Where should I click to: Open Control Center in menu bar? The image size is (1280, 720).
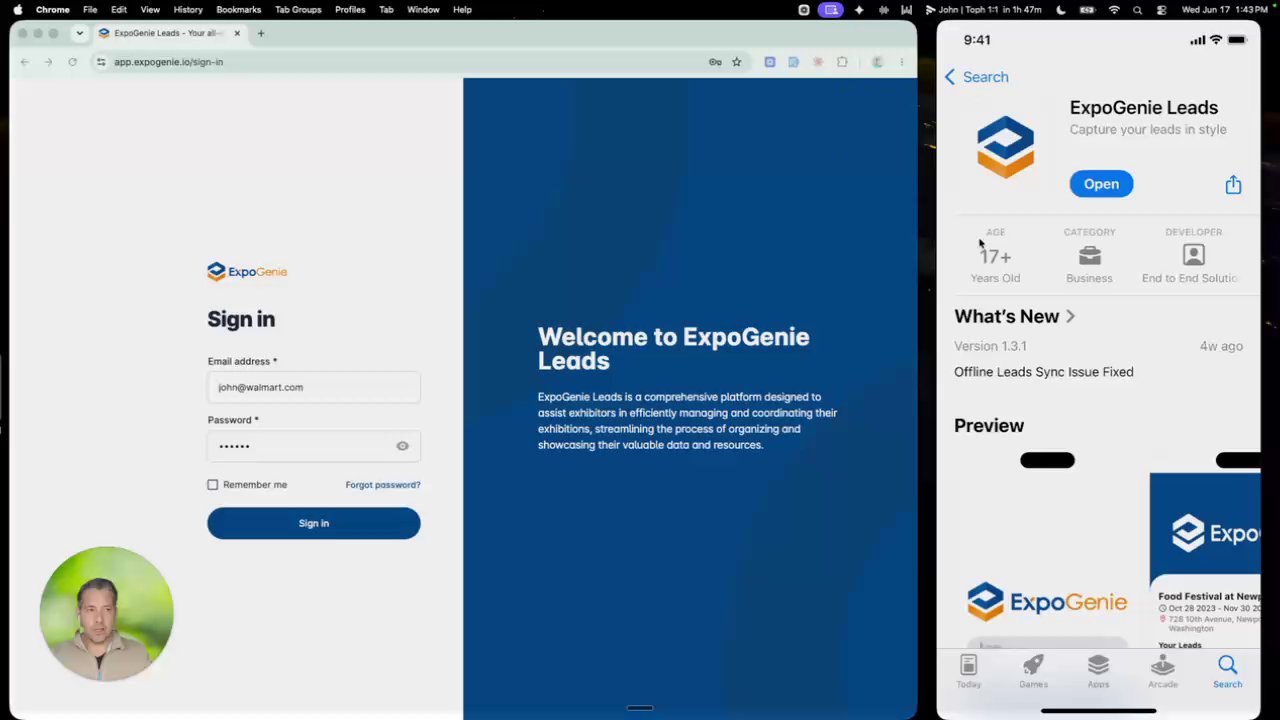click(1161, 10)
